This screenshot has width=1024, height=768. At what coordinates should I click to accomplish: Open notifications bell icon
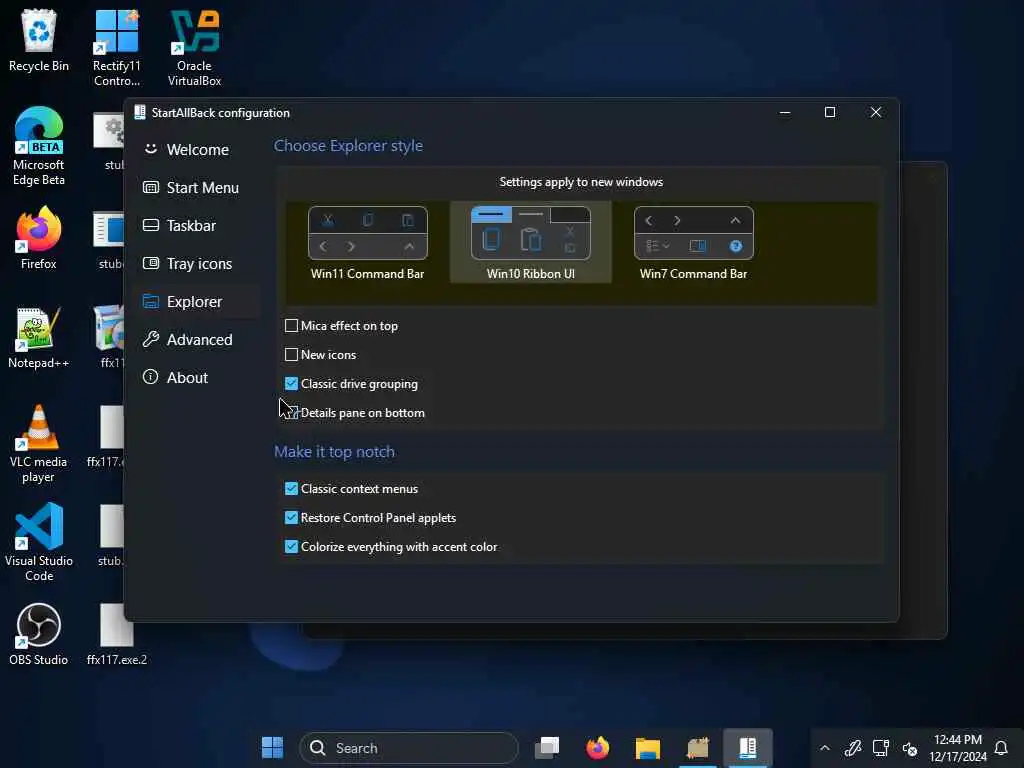1001,748
